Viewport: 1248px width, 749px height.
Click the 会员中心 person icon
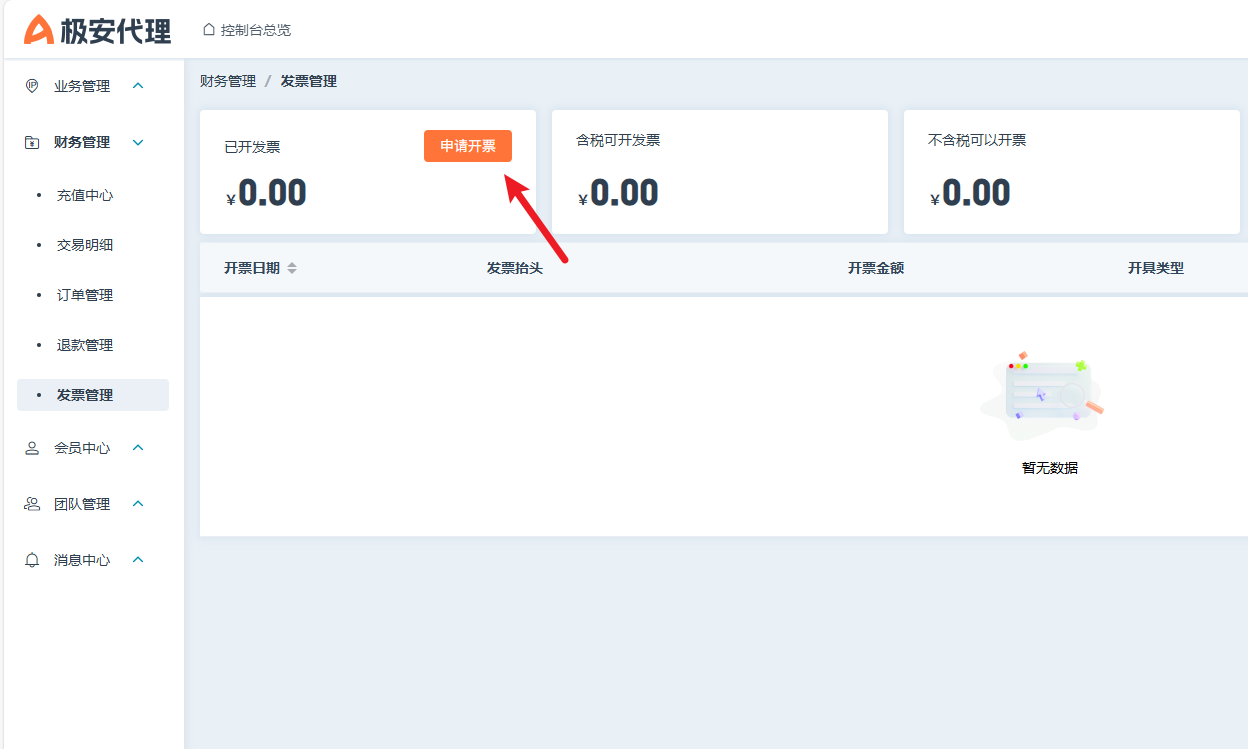tap(32, 448)
